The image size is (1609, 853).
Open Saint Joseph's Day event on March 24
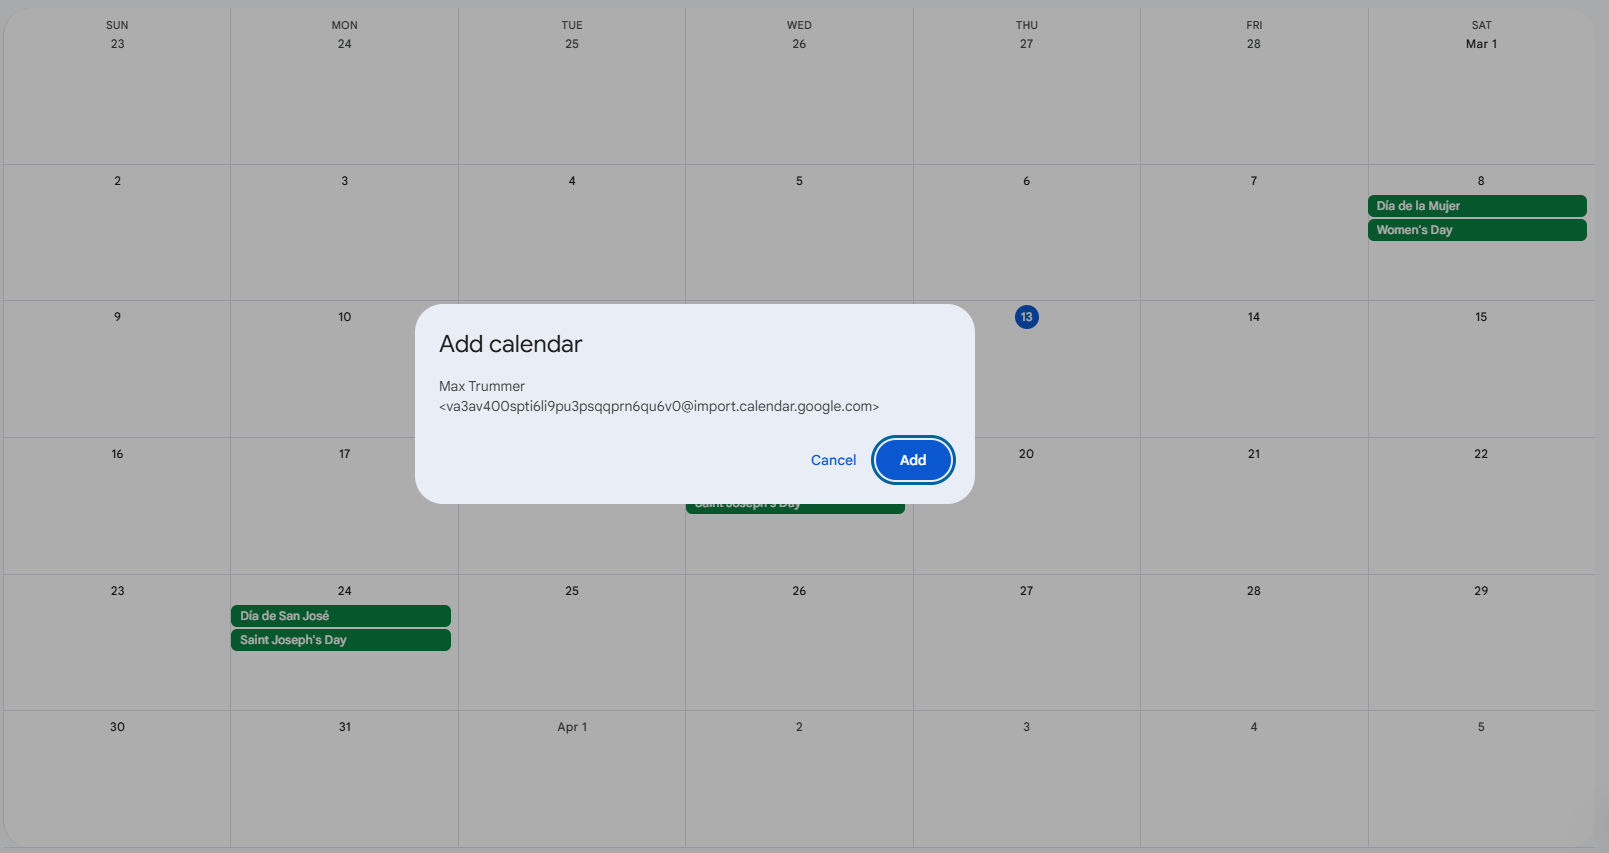point(340,640)
